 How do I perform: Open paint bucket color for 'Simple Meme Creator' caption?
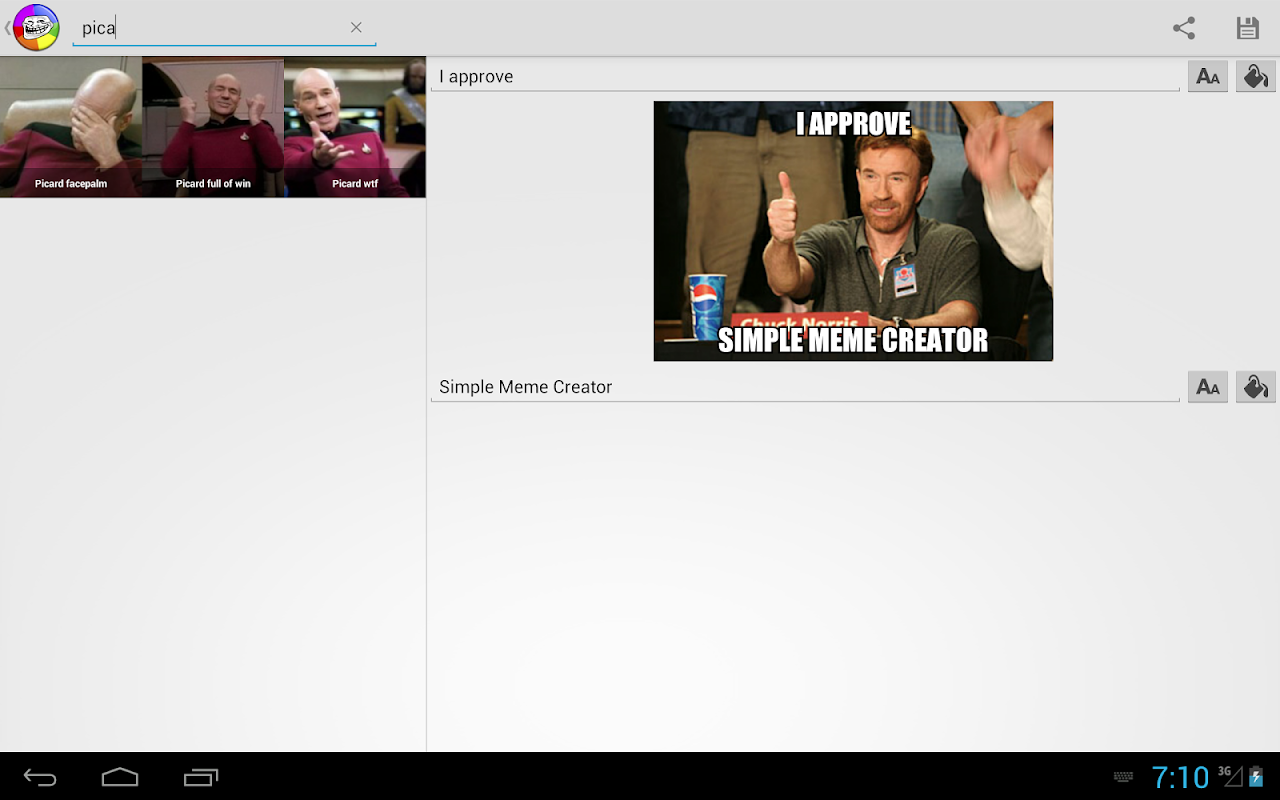[x=1256, y=387]
